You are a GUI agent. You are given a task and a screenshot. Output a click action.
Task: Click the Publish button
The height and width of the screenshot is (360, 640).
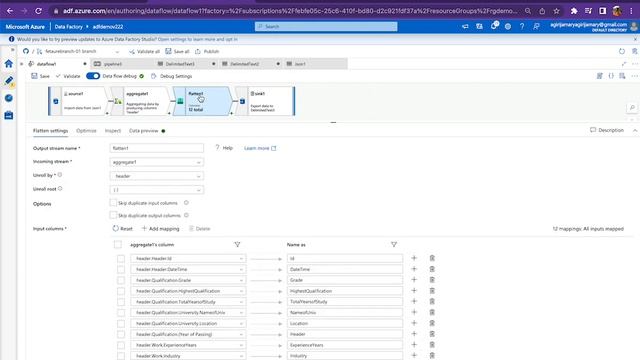207,51
